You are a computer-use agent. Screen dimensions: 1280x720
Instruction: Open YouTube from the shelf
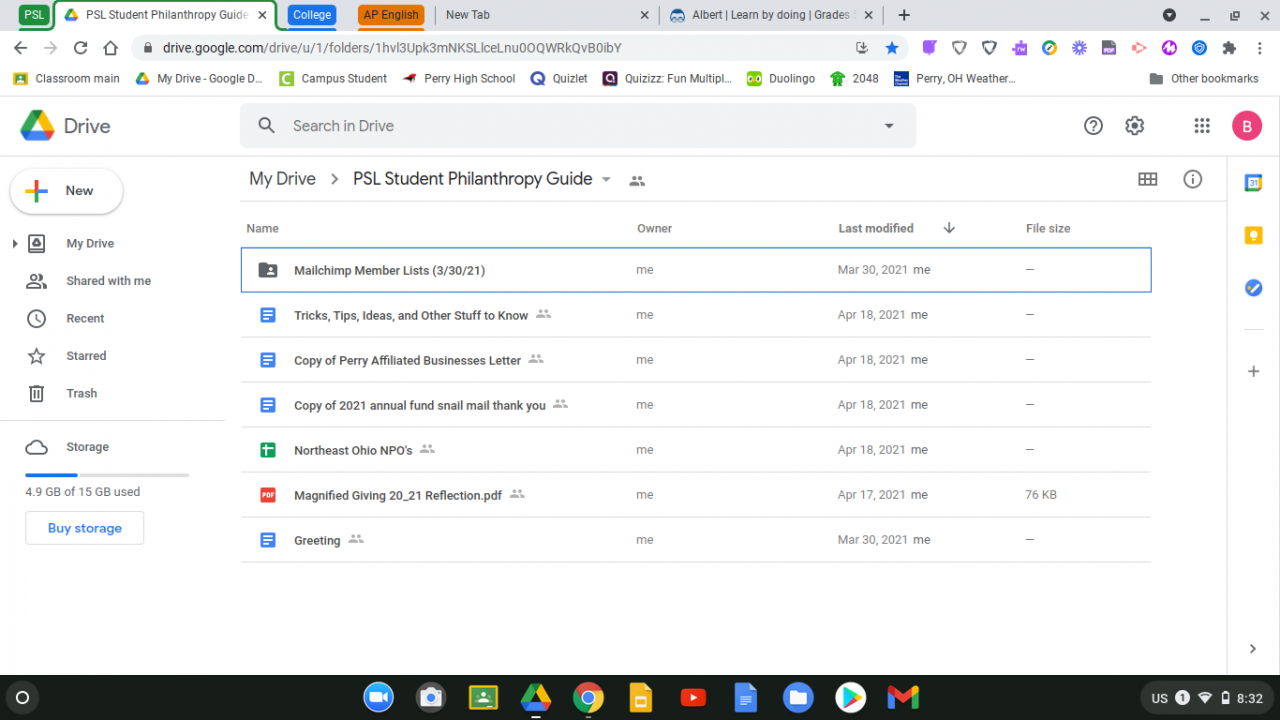click(693, 698)
